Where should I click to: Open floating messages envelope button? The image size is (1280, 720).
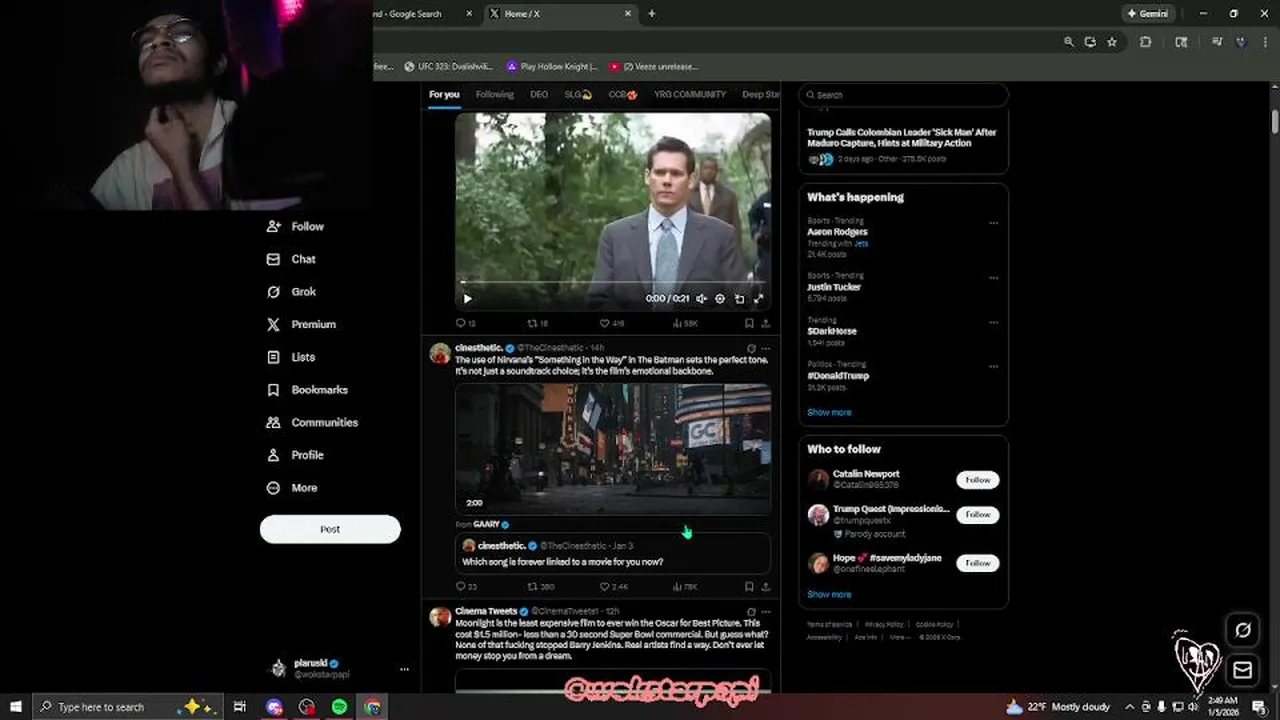coord(1243,670)
